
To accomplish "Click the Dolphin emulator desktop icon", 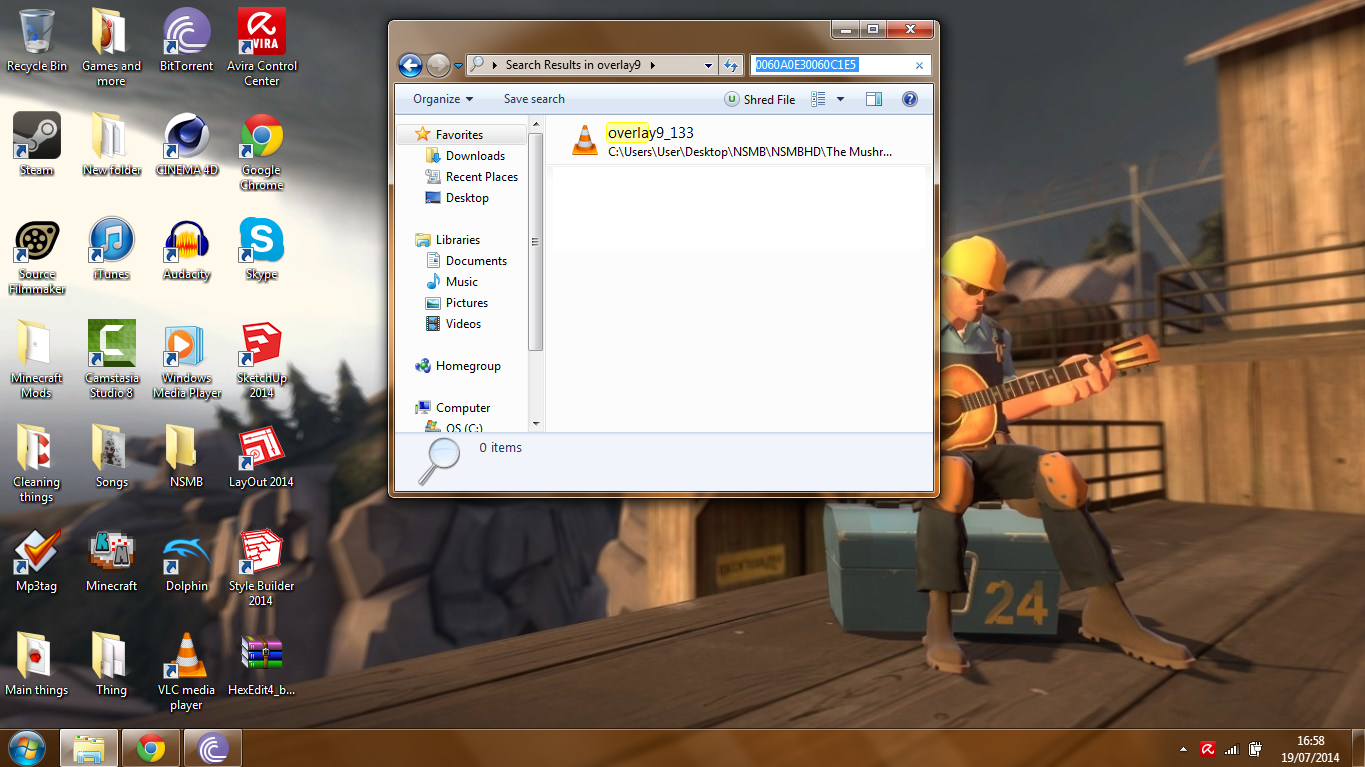I will click(186, 560).
